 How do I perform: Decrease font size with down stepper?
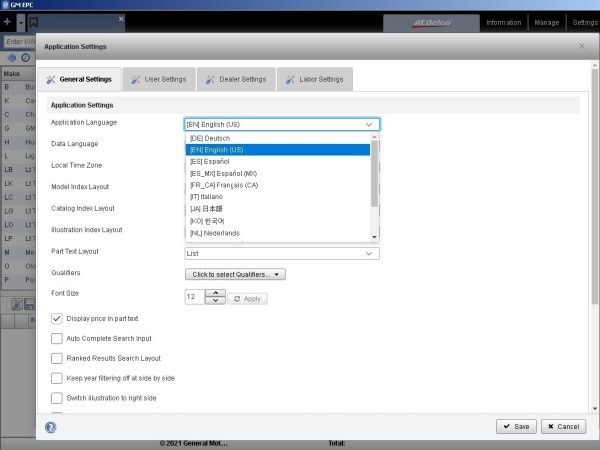click(x=215, y=300)
